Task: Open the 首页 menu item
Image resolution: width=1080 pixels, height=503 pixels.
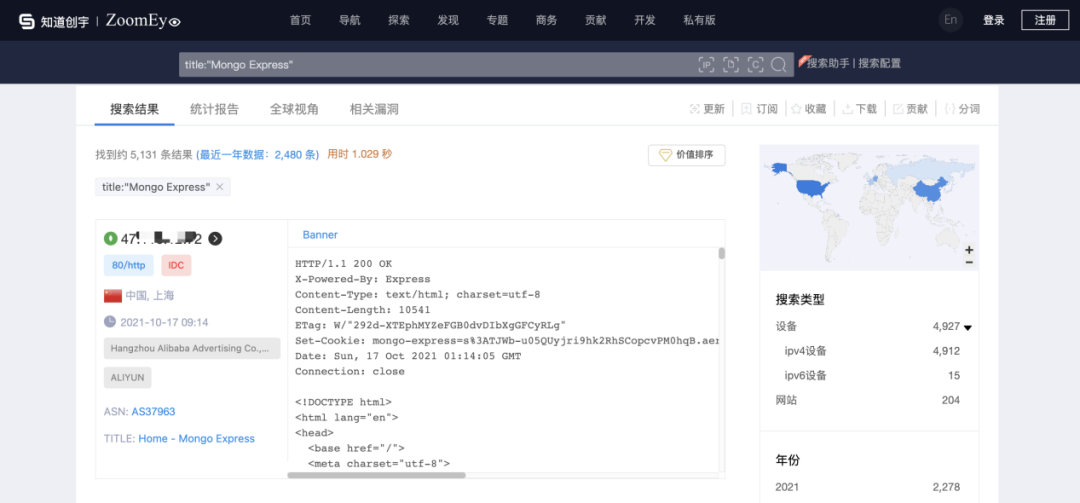Action: point(300,21)
